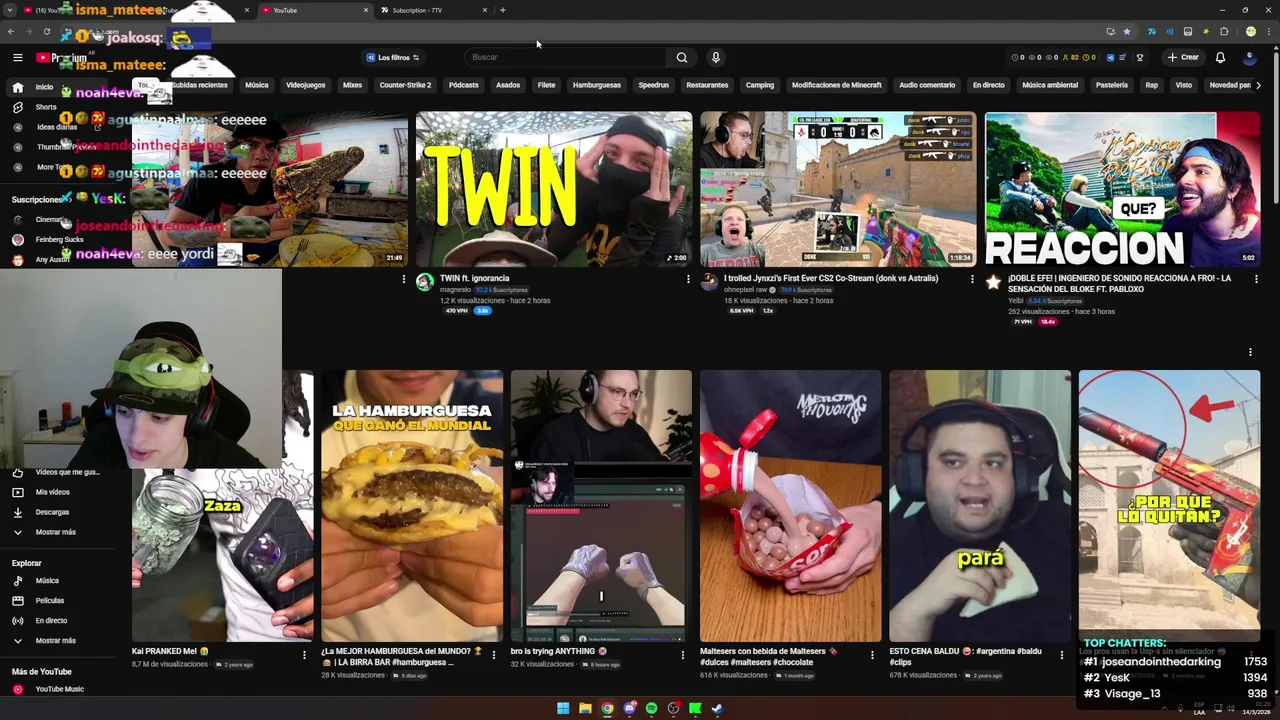Open the magnesio channel avatar
Image resolution: width=1280 pixels, height=720 pixels.
point(425,283)
